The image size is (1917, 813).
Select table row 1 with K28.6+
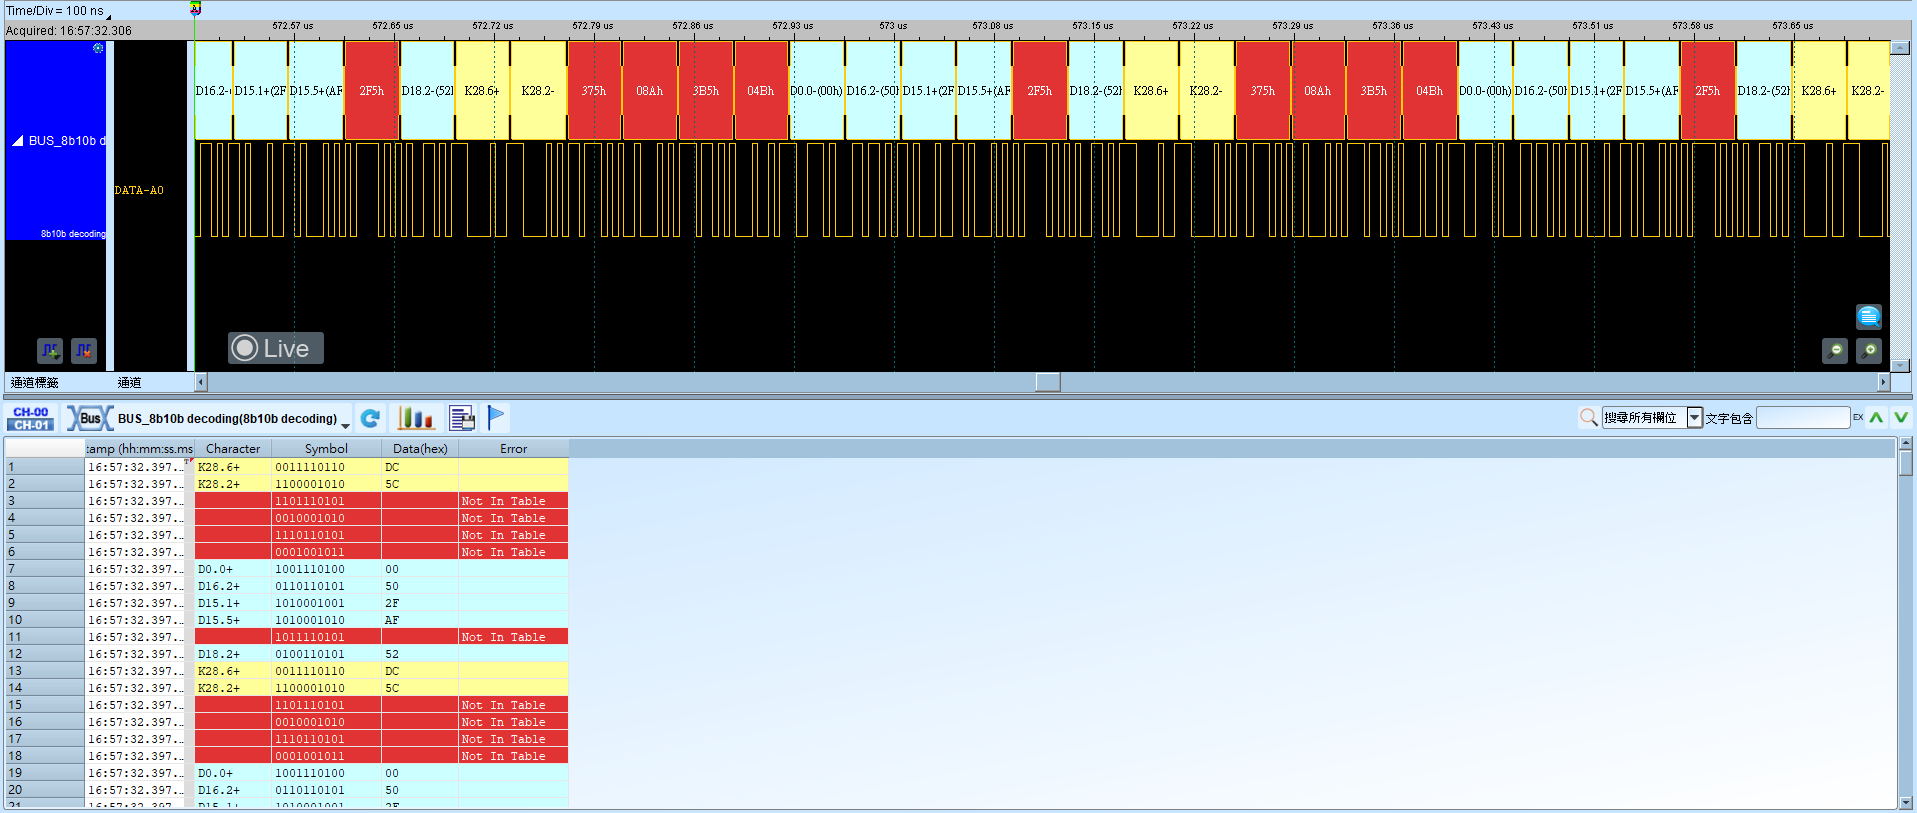click(x=286, y=467)
